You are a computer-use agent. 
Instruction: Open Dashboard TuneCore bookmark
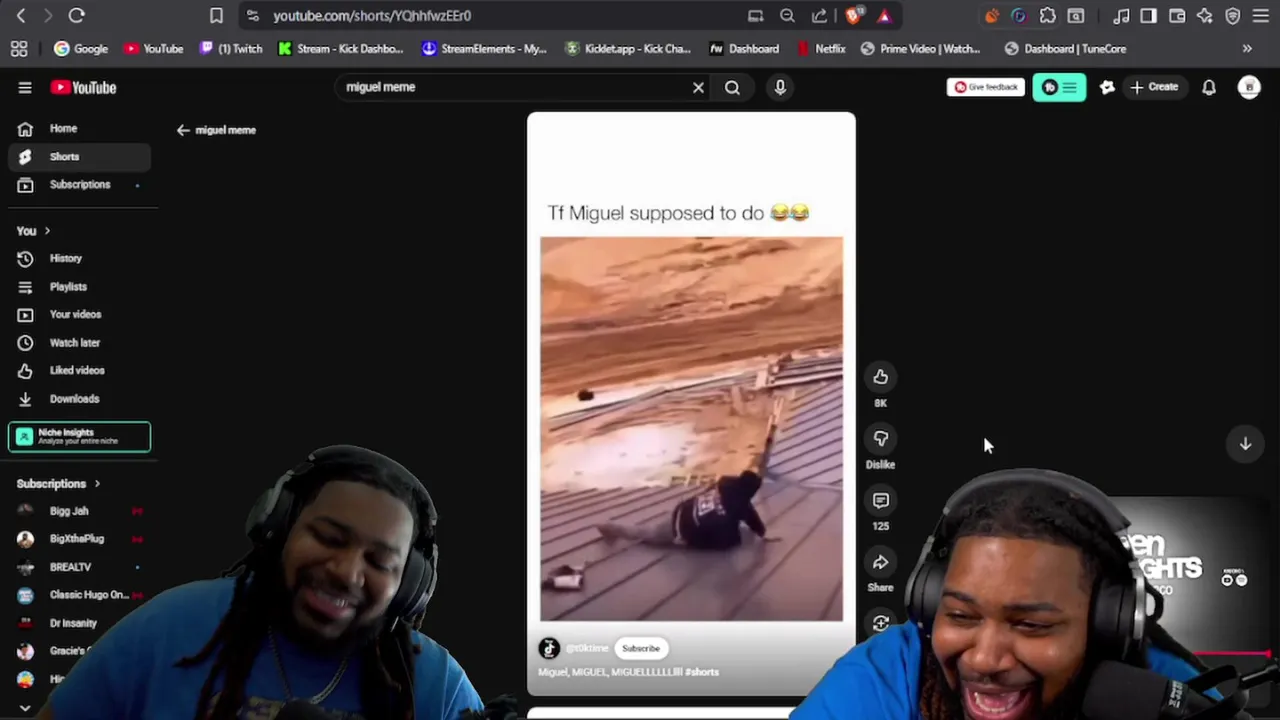tap(1065, 48)
